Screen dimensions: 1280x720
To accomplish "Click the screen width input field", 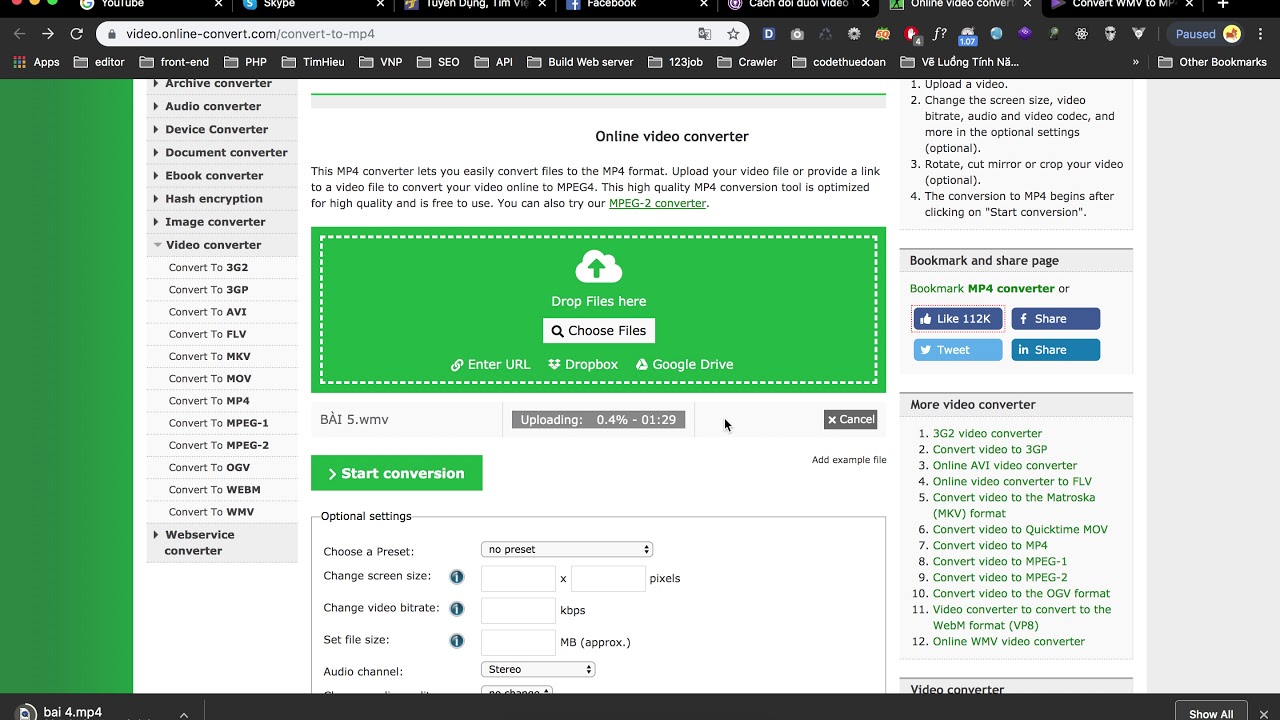I will click(518, 578).
